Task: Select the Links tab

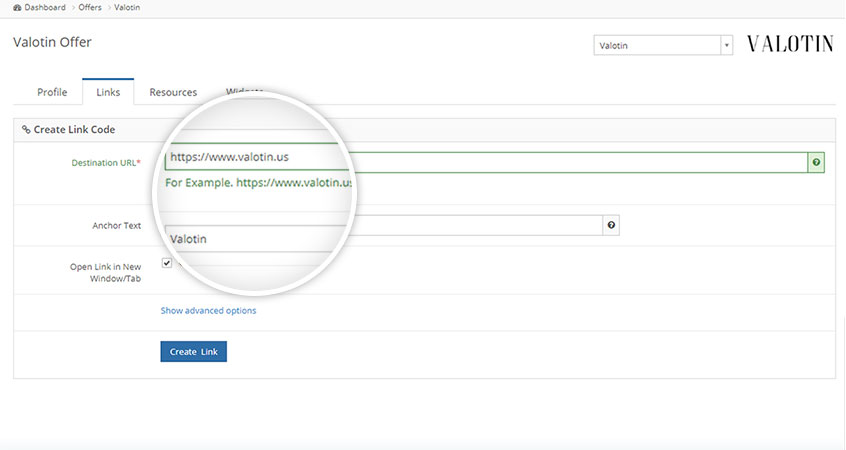Action: click(x=108, y=92)
